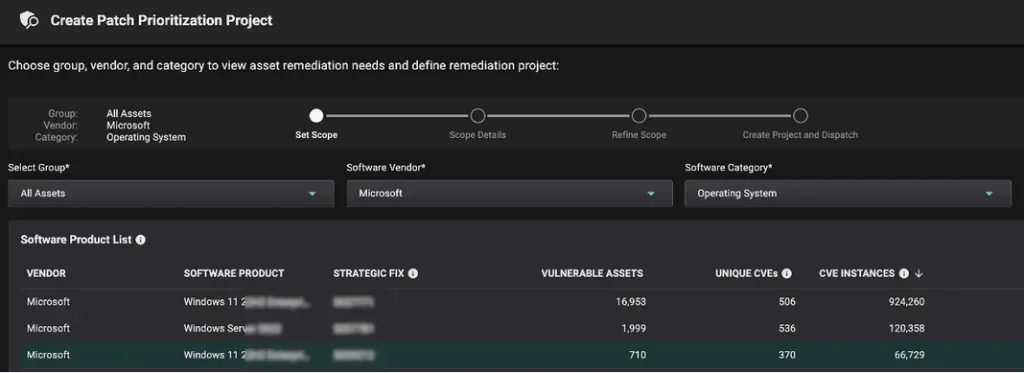The image size is (1024, 373).
Task: Open info icon beside Software Product List
Action: point(140,240)
